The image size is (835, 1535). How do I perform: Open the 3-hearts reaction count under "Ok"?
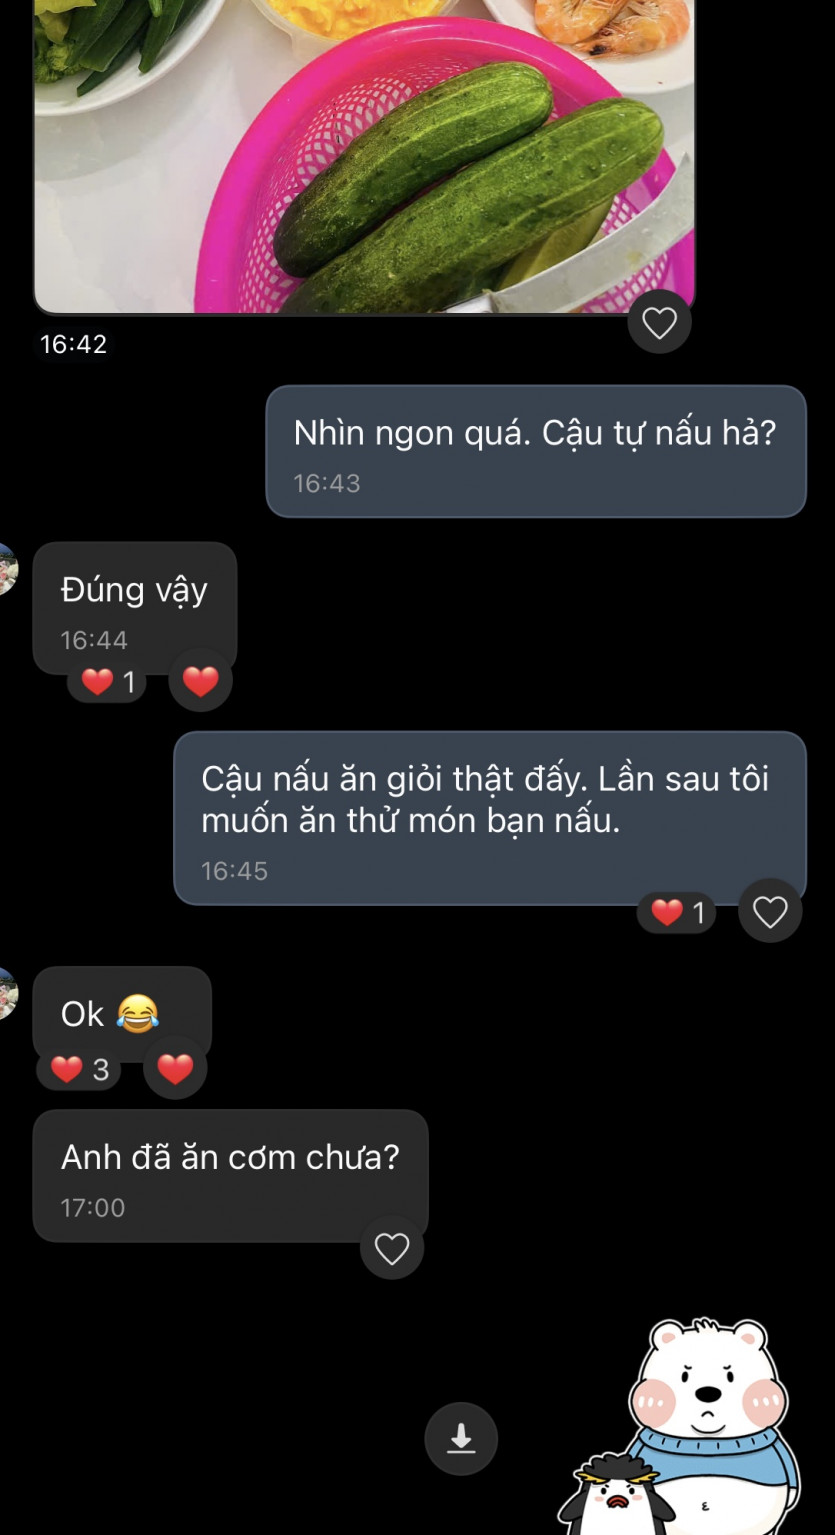coord(79,1070)
